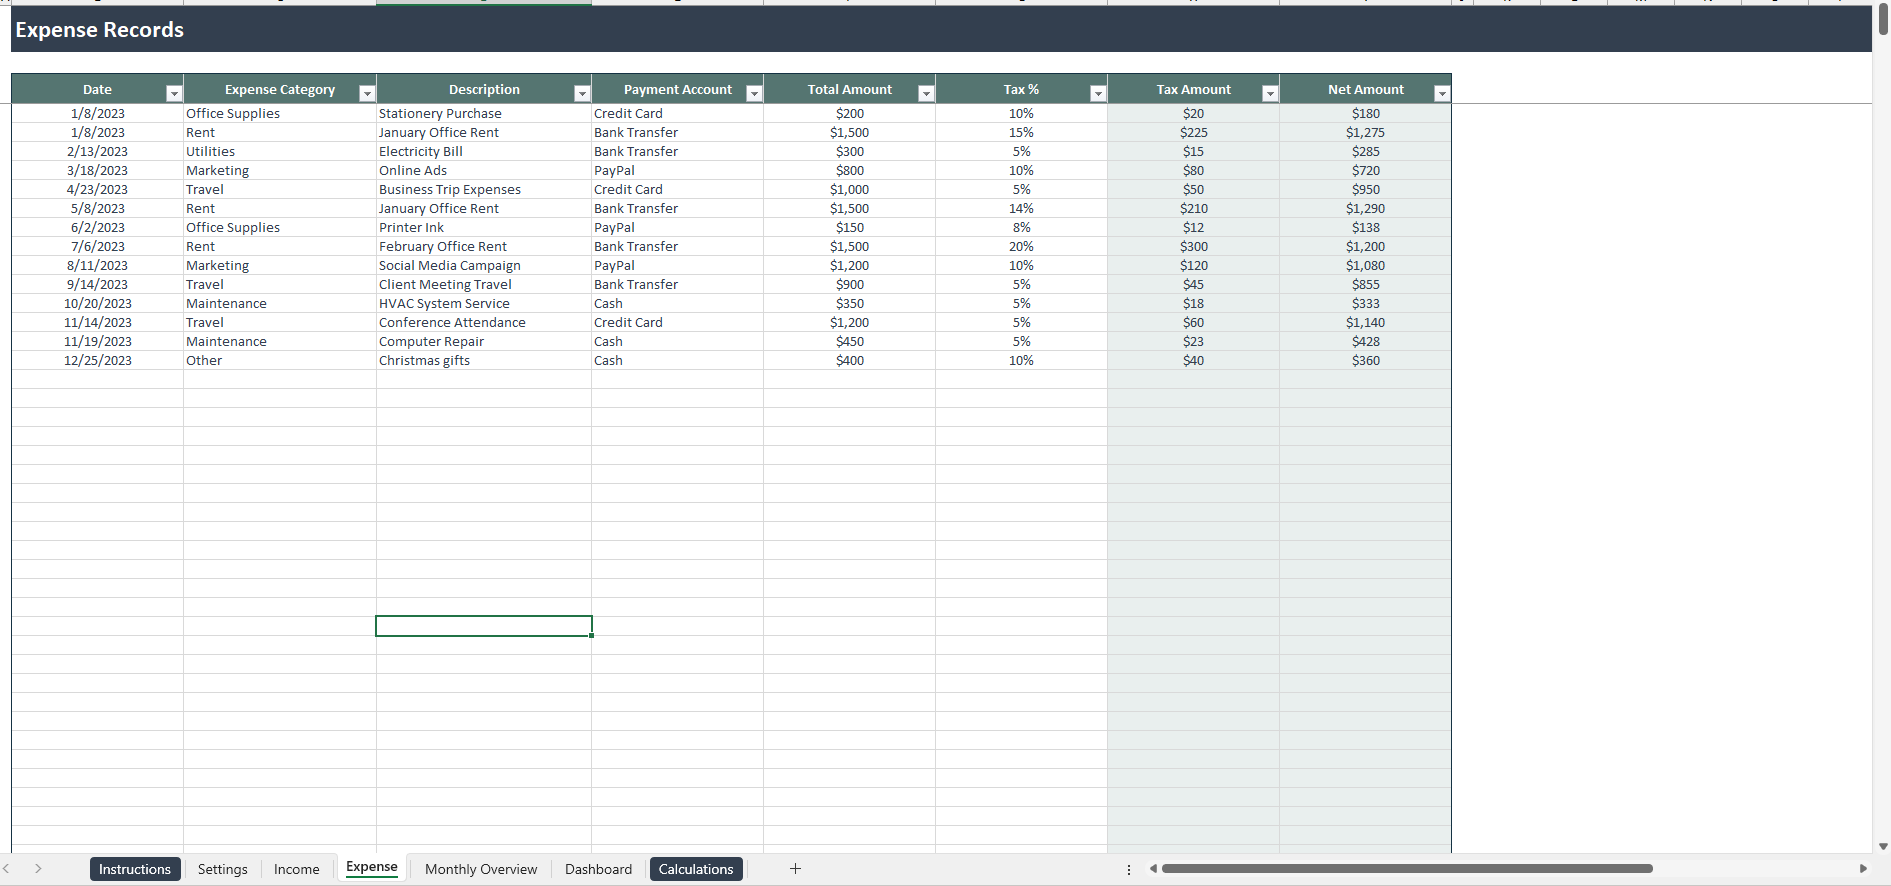Viewport: 1891px width, 886px height.
Task: Open the Expense Category filter dropdown
Action: click(x=367, y=93)
